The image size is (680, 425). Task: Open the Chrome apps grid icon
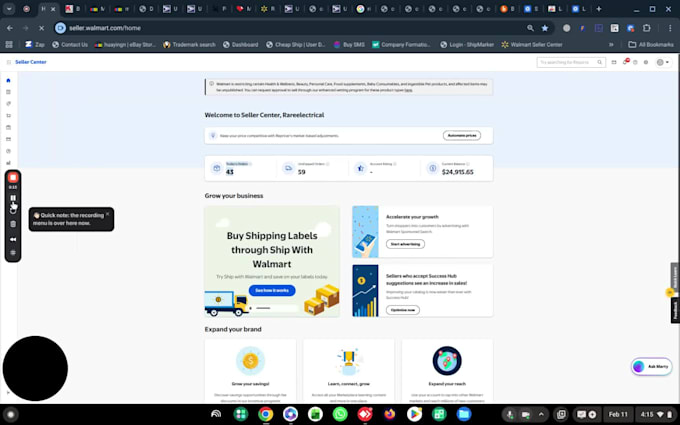pos(9,44)
